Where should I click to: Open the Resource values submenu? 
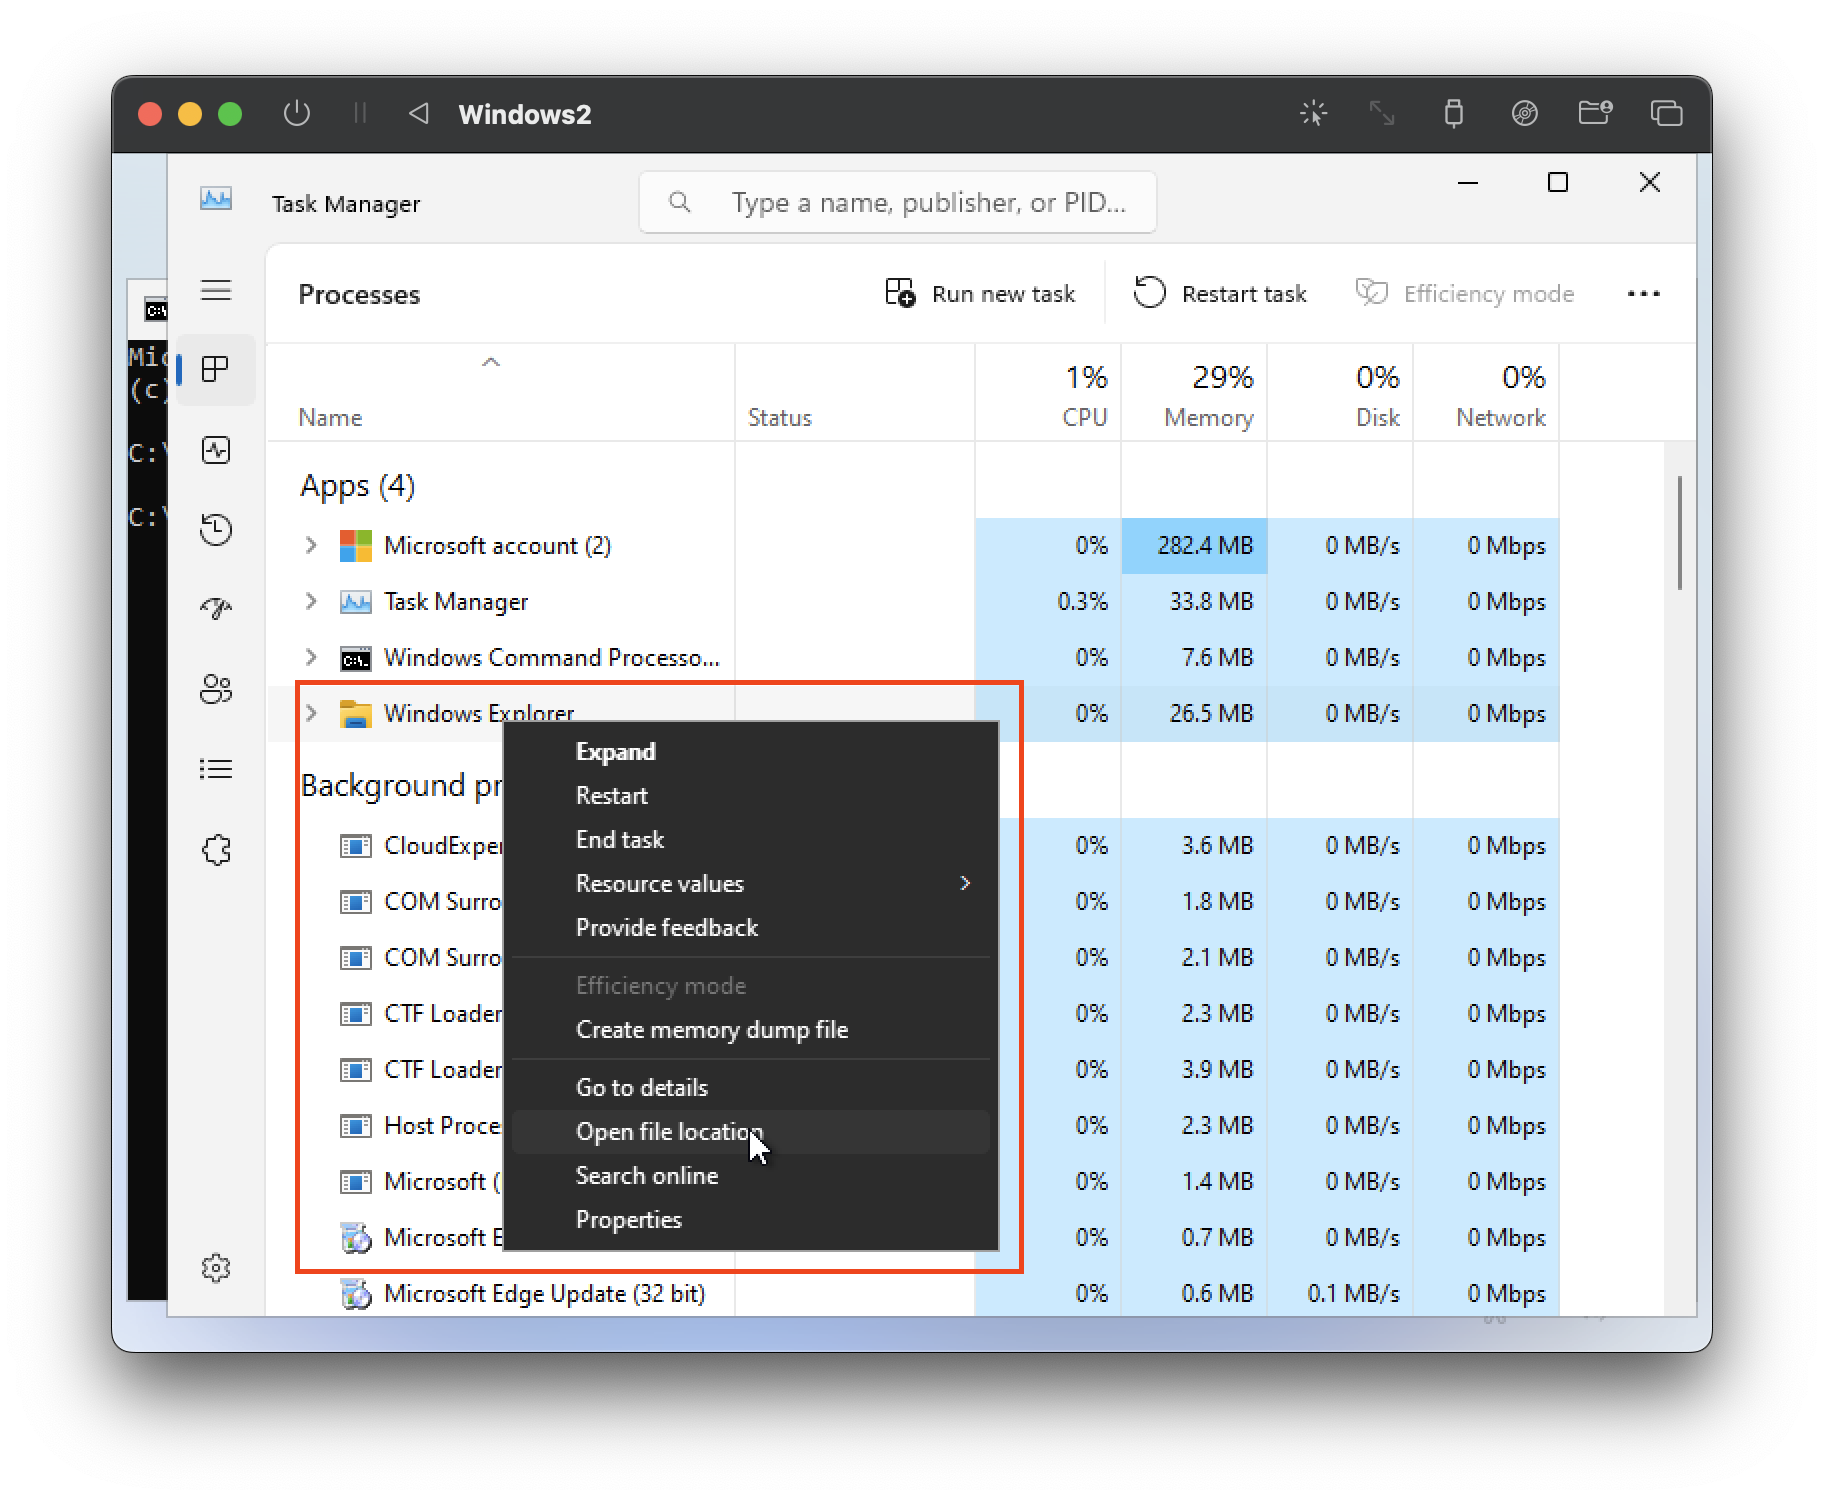[750, 884]
